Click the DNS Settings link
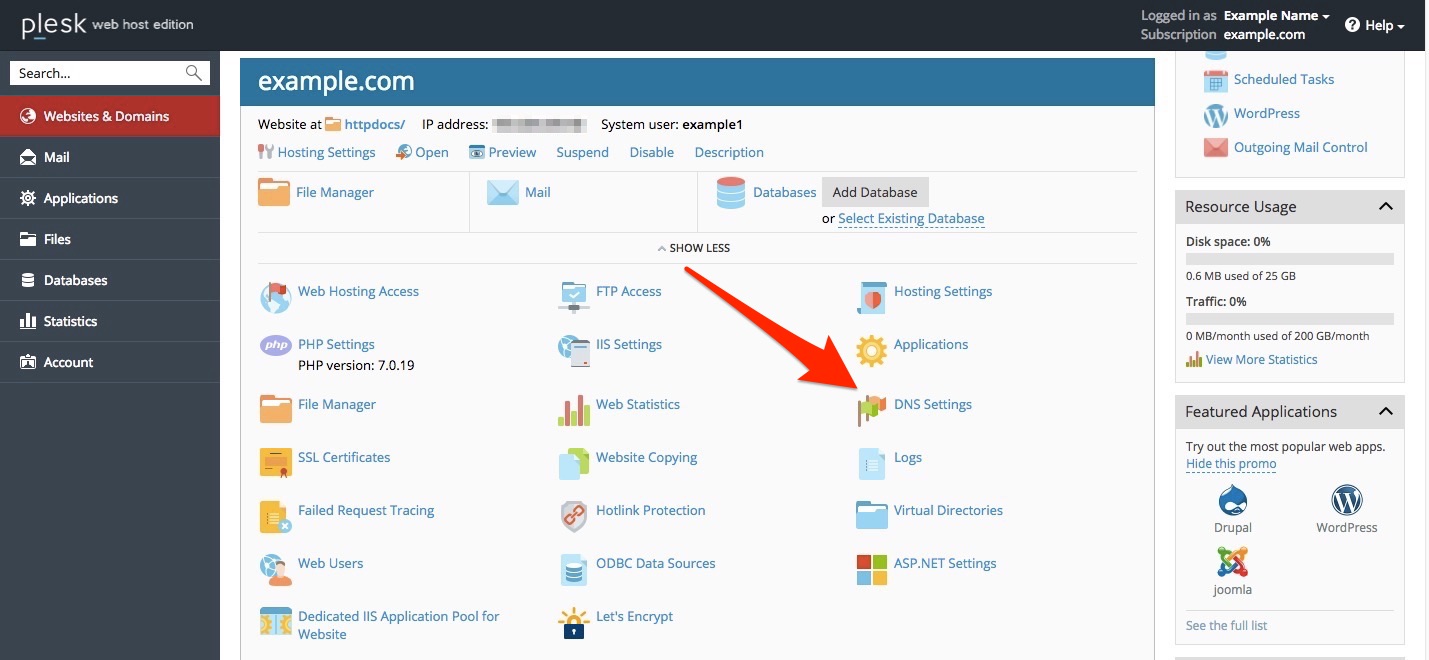This screenshot has height=660, width=1429. pos(933,405)
